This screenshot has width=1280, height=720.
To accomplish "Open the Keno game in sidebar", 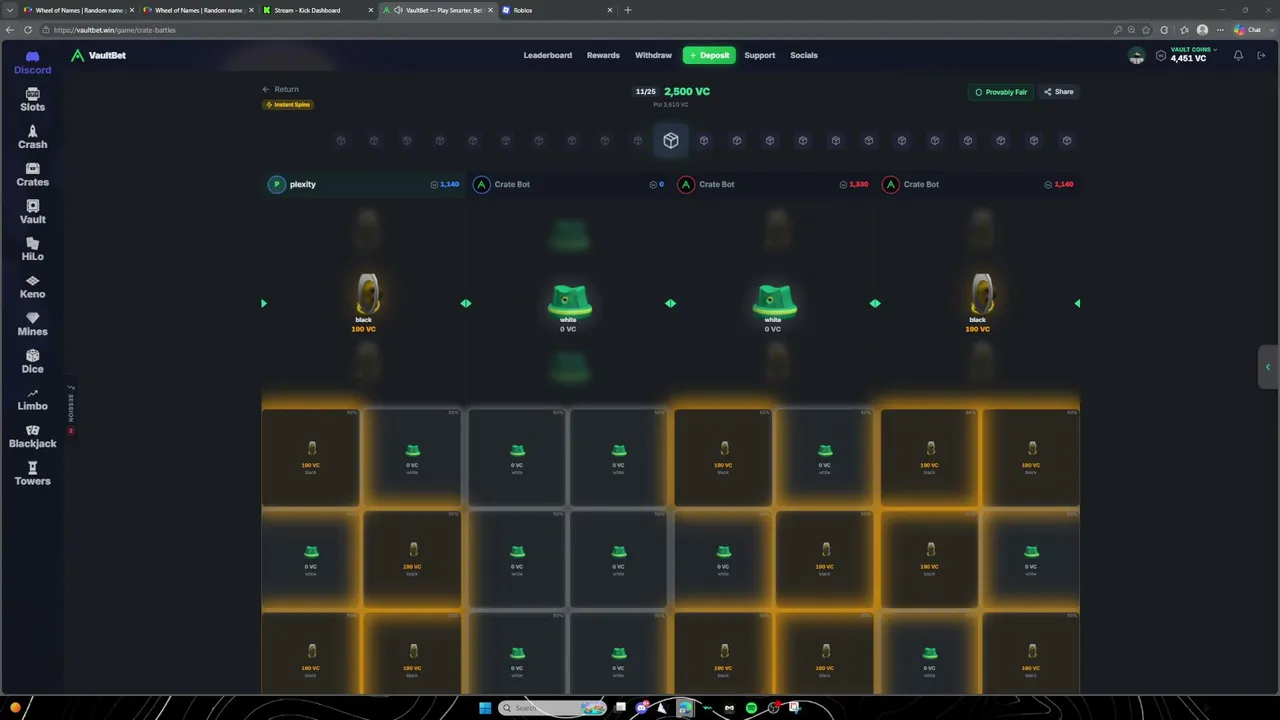I will point(32,287).
